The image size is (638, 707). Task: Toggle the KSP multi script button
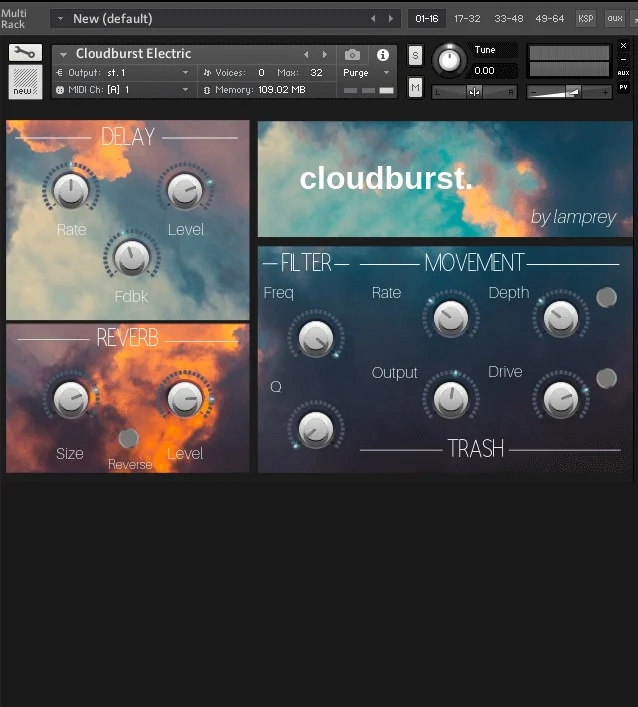pyautogui.click(x=586, y=18)
